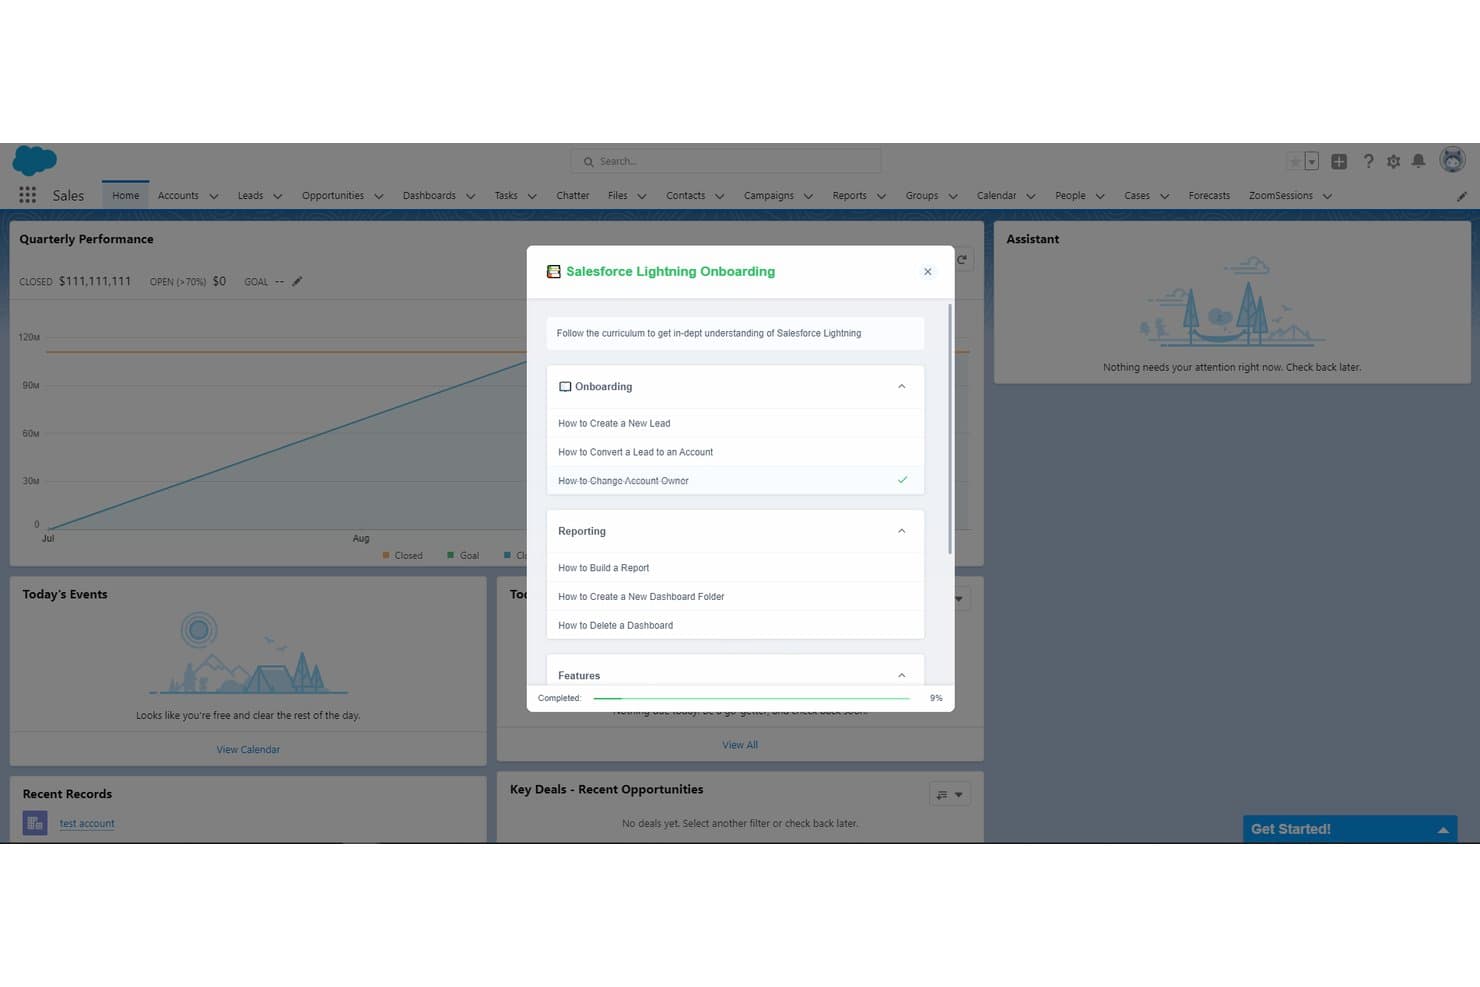This screenshot has width=1480, height=987.
Task: Open the ZoomSessions dropdown chevron
Action: 1327,196
